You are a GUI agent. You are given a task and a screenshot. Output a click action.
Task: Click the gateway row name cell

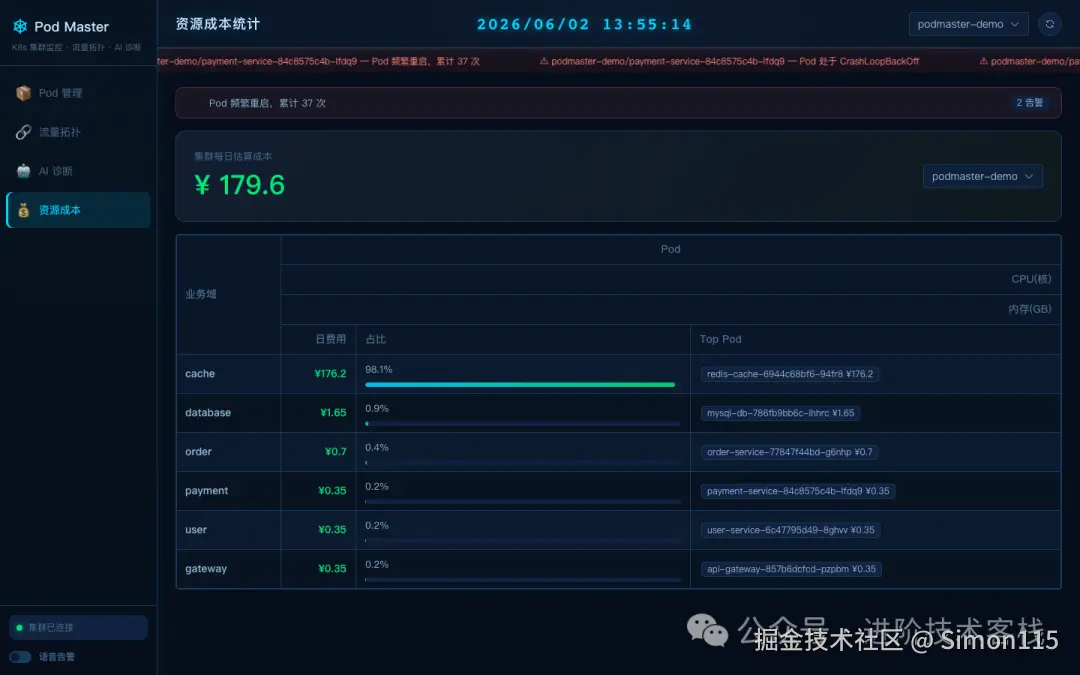(229, 569)
